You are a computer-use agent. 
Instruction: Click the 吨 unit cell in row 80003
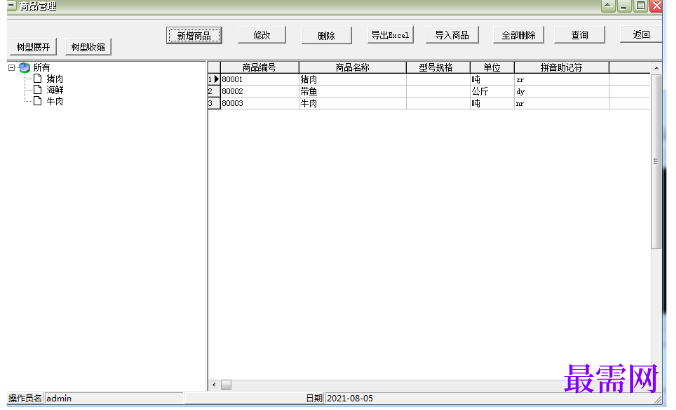(x=492, y=103)
